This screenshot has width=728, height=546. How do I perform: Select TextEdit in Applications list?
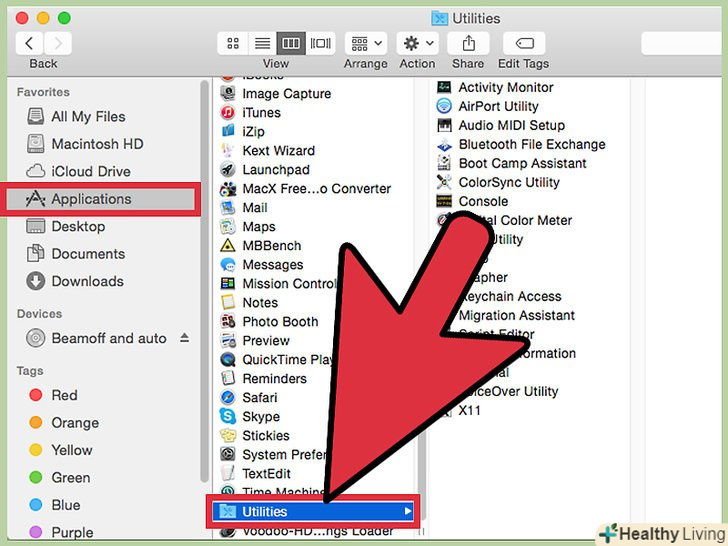[266, 473]
